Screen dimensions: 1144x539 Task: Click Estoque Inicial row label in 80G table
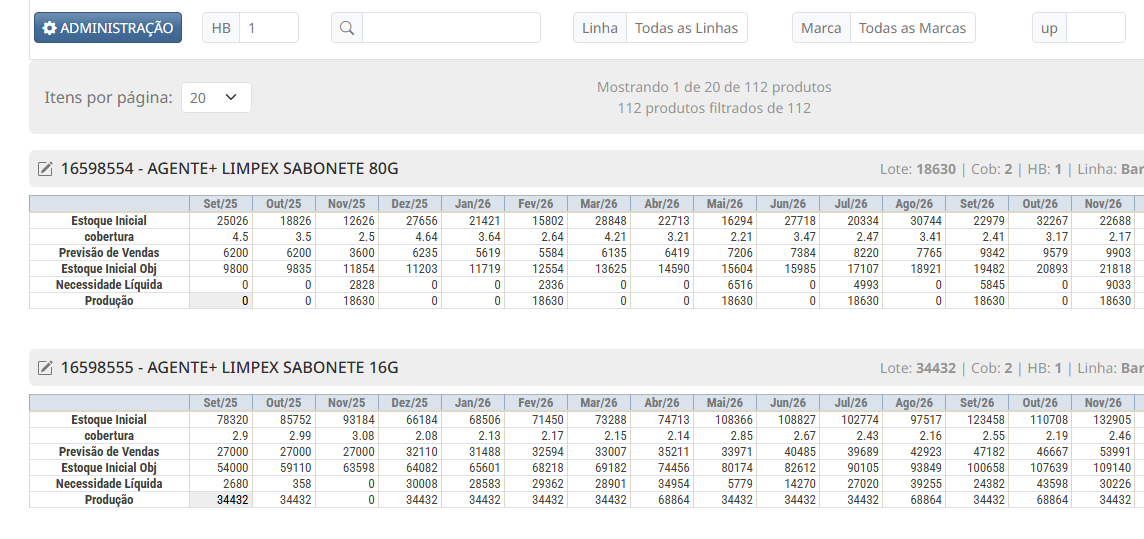[x=109, y=221]
